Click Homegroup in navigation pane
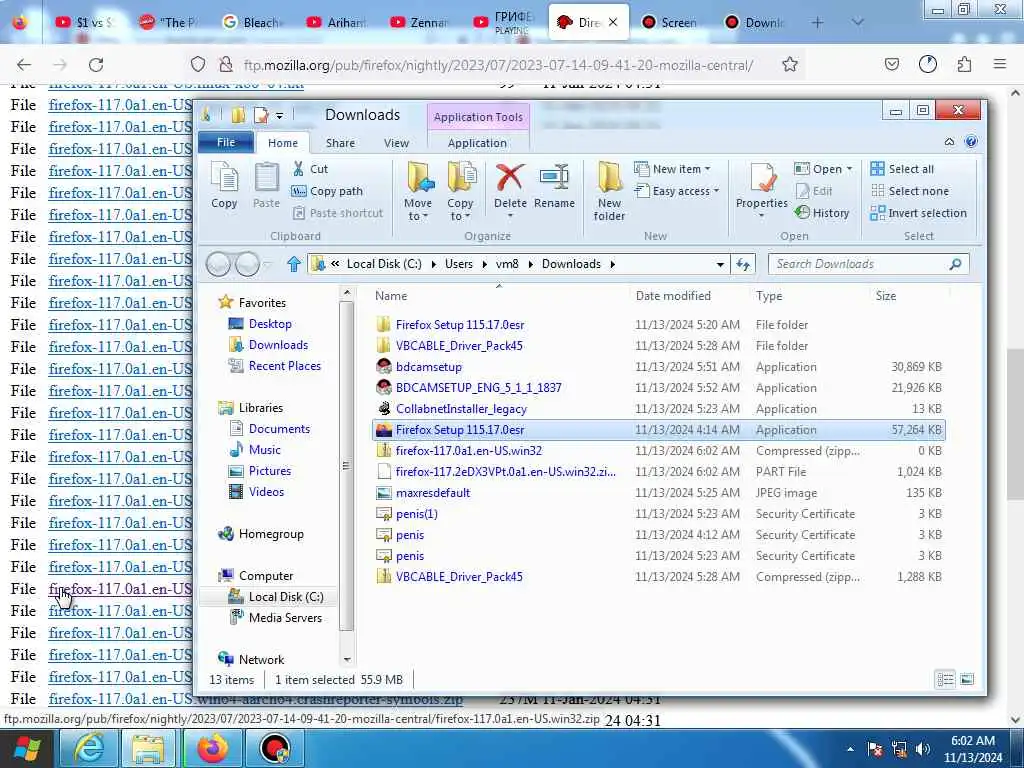Screen dimensions: 1024x768 tap(261, 534)
